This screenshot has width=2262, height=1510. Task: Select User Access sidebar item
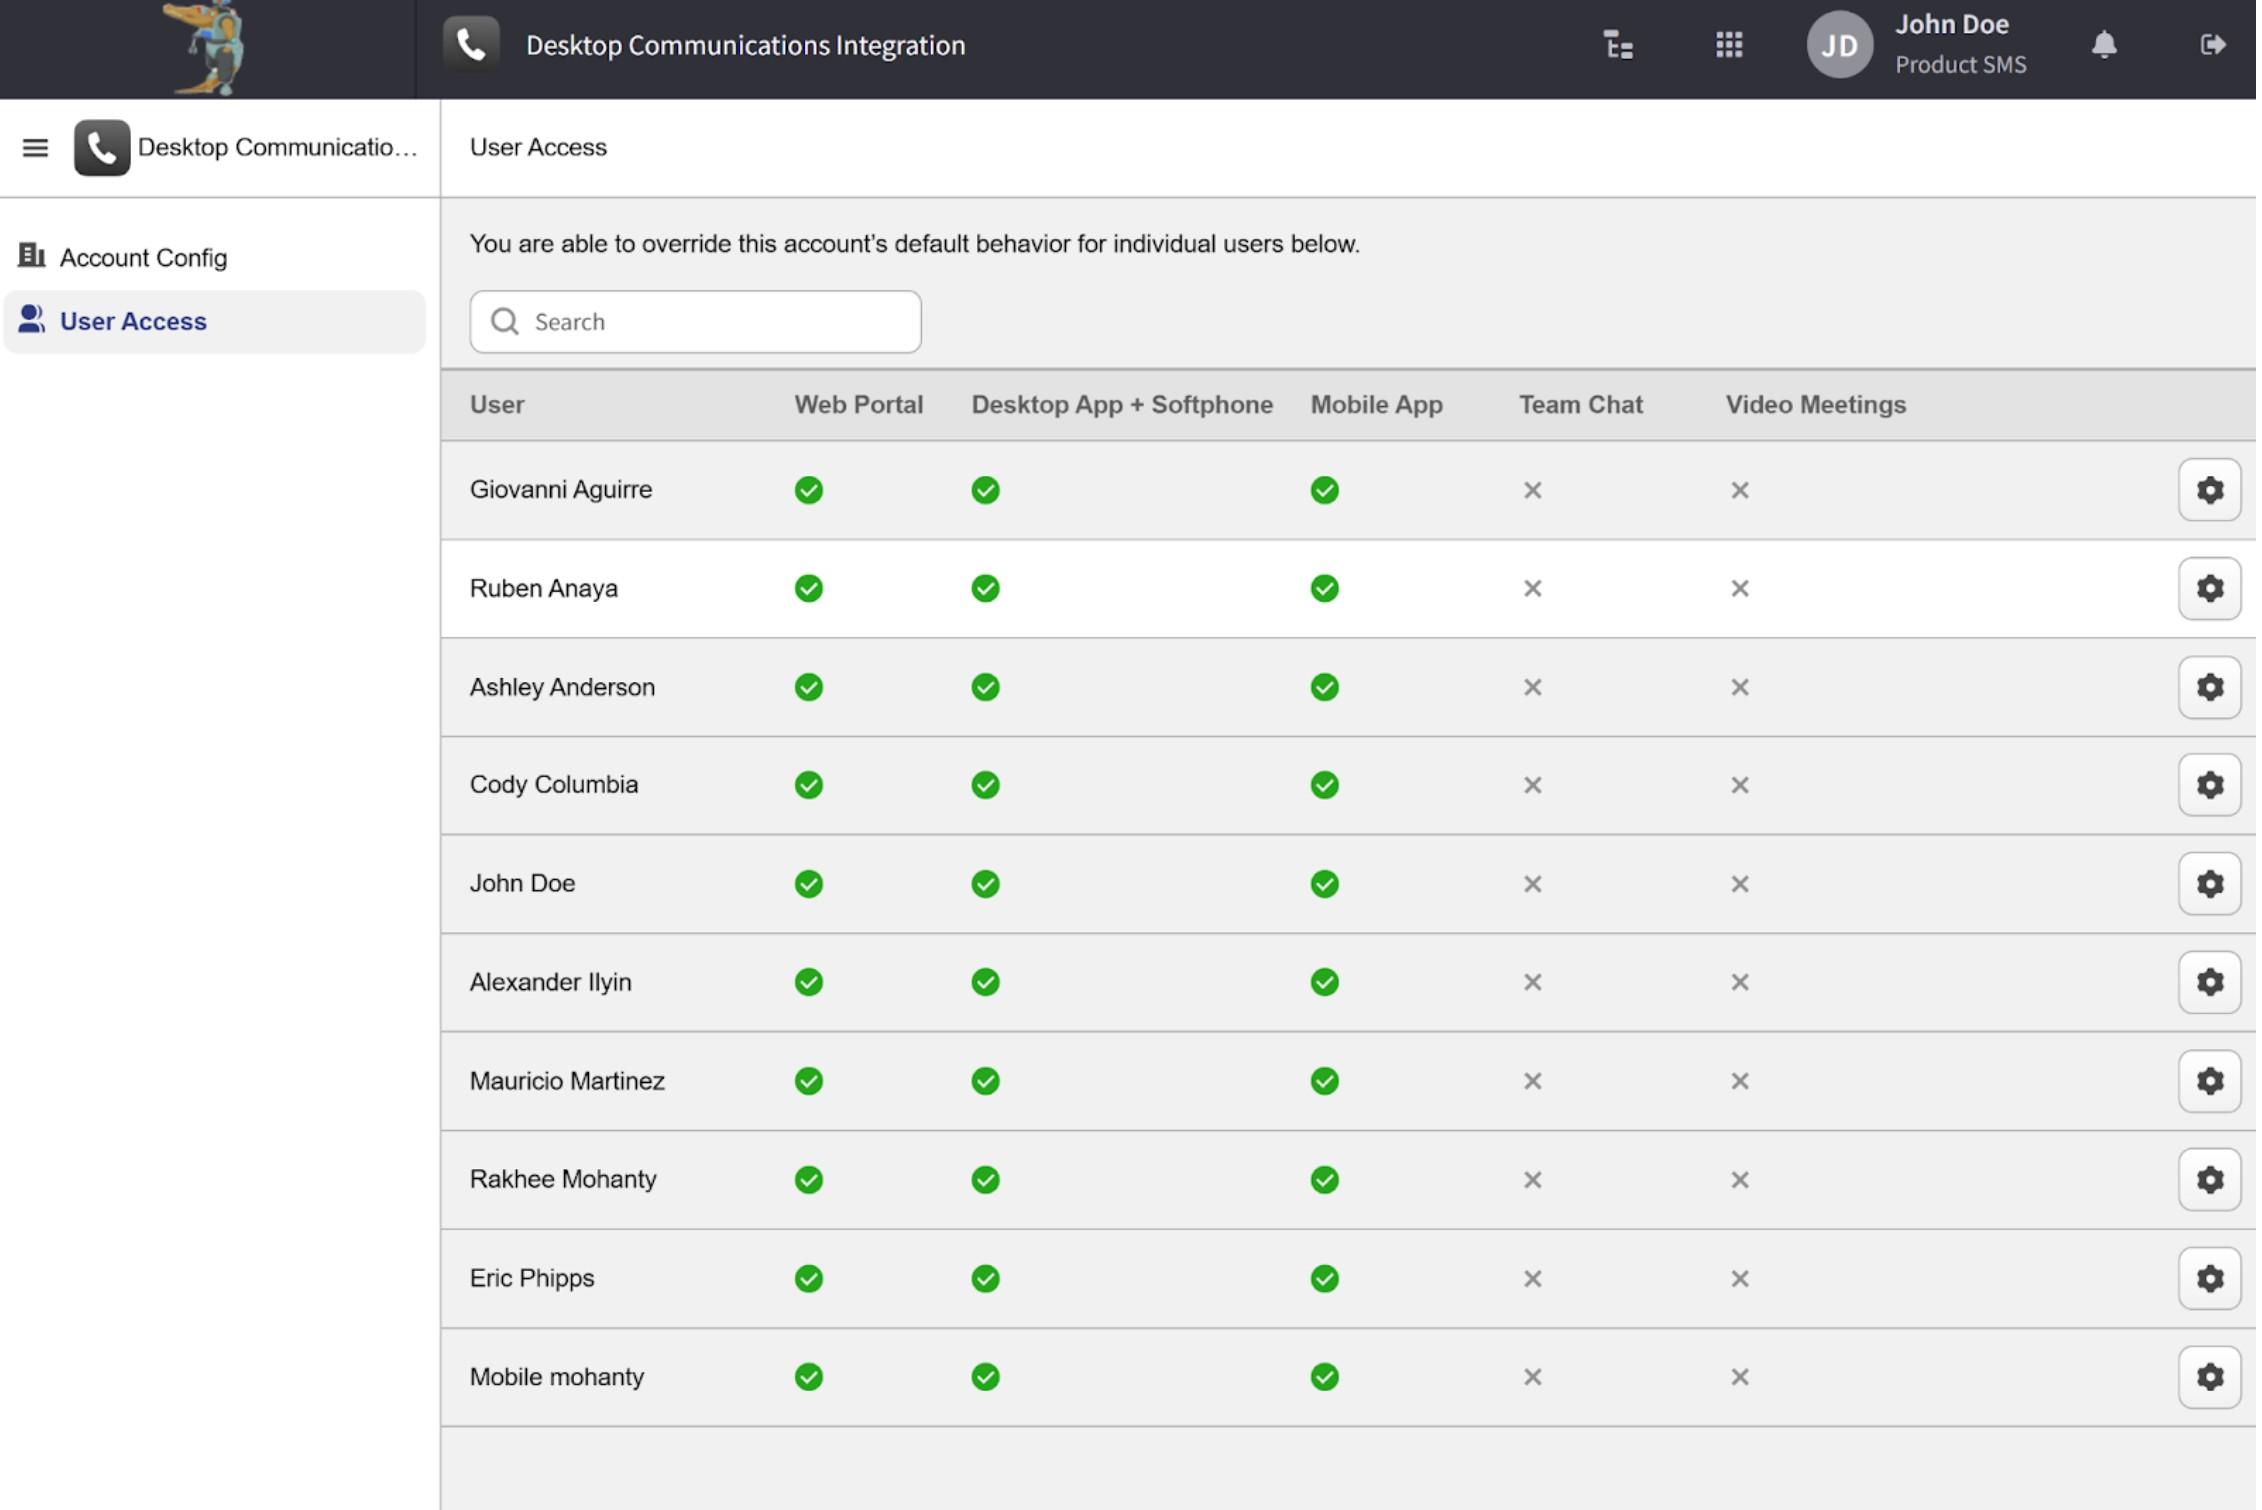point(133,322)
